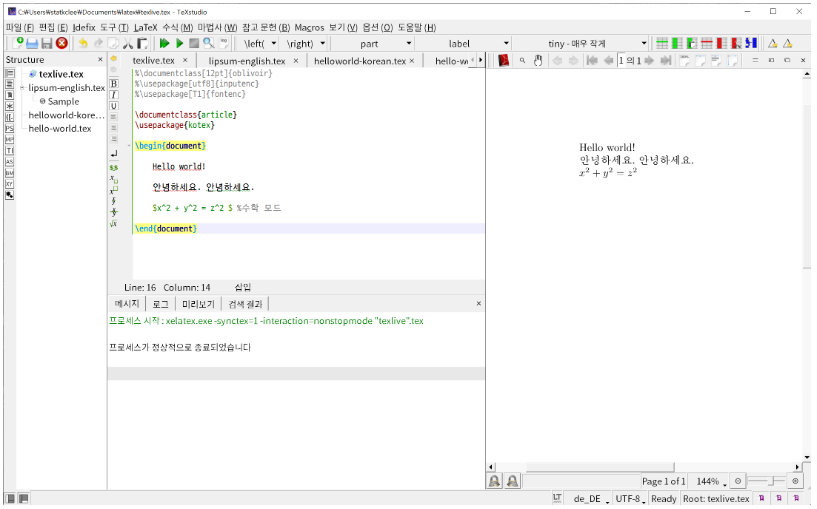Compile with single green play arrow
The width and height of the screenshot is (817, 509).
pyautogui.click(x=179, y=43)
